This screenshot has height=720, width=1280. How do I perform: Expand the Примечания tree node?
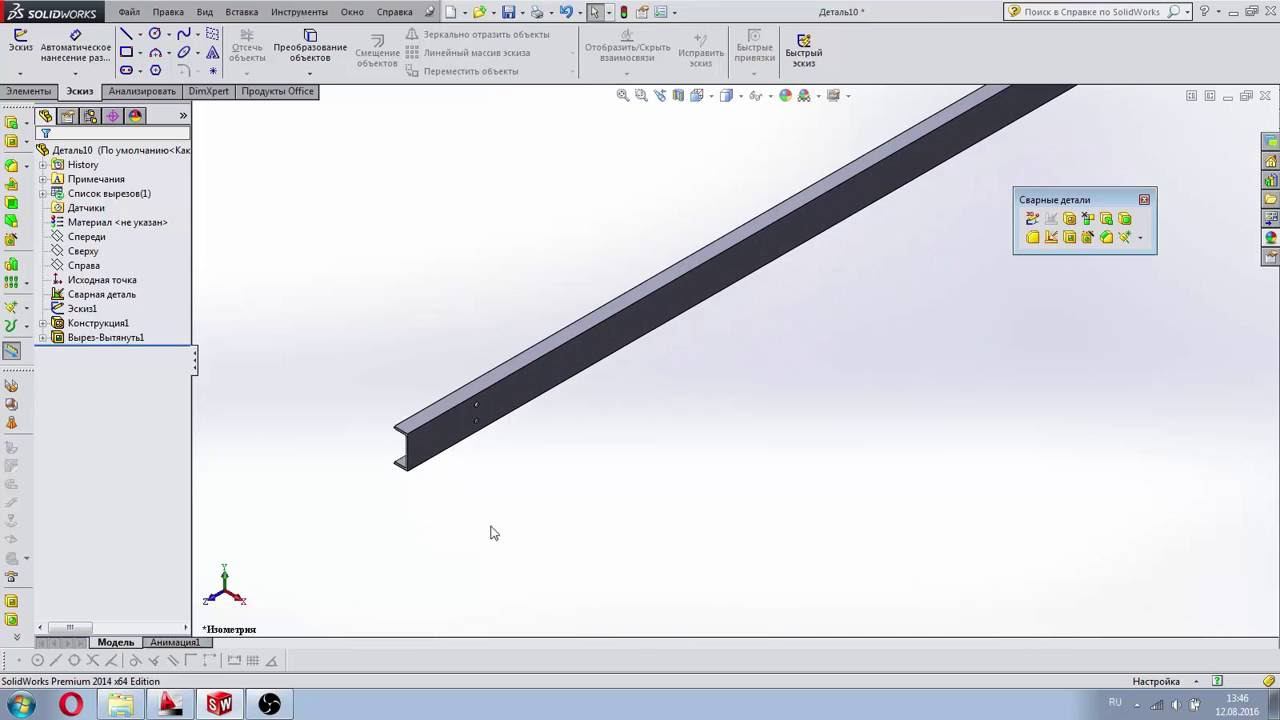point(43,179)
